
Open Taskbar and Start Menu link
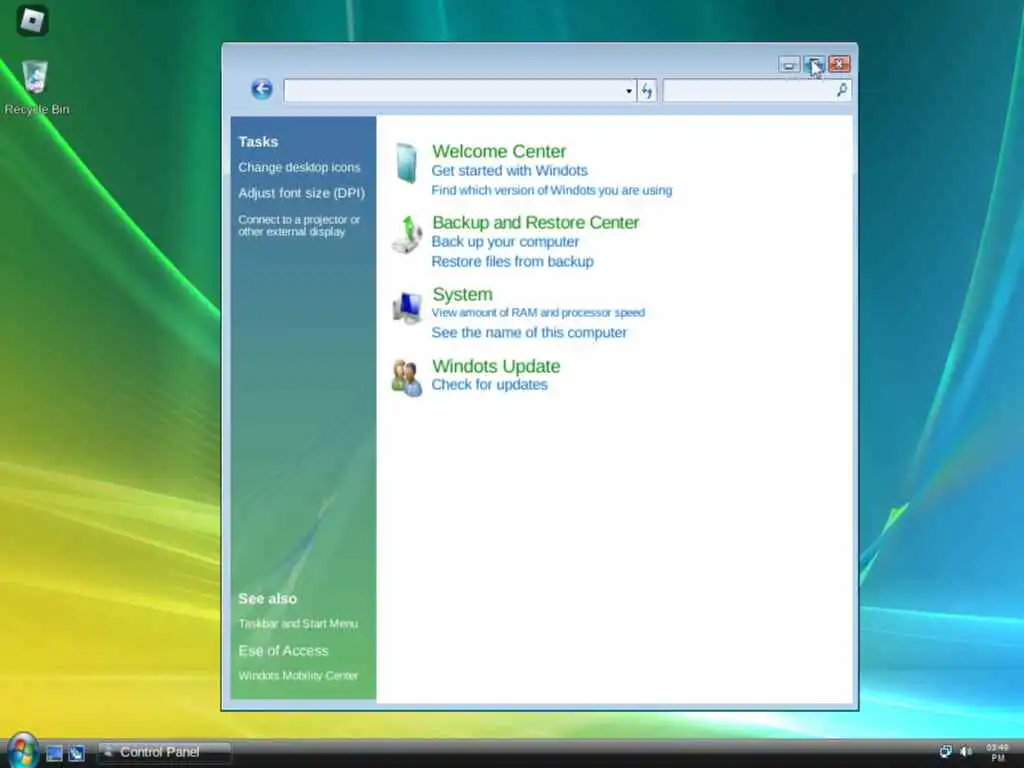click(298, 624)
